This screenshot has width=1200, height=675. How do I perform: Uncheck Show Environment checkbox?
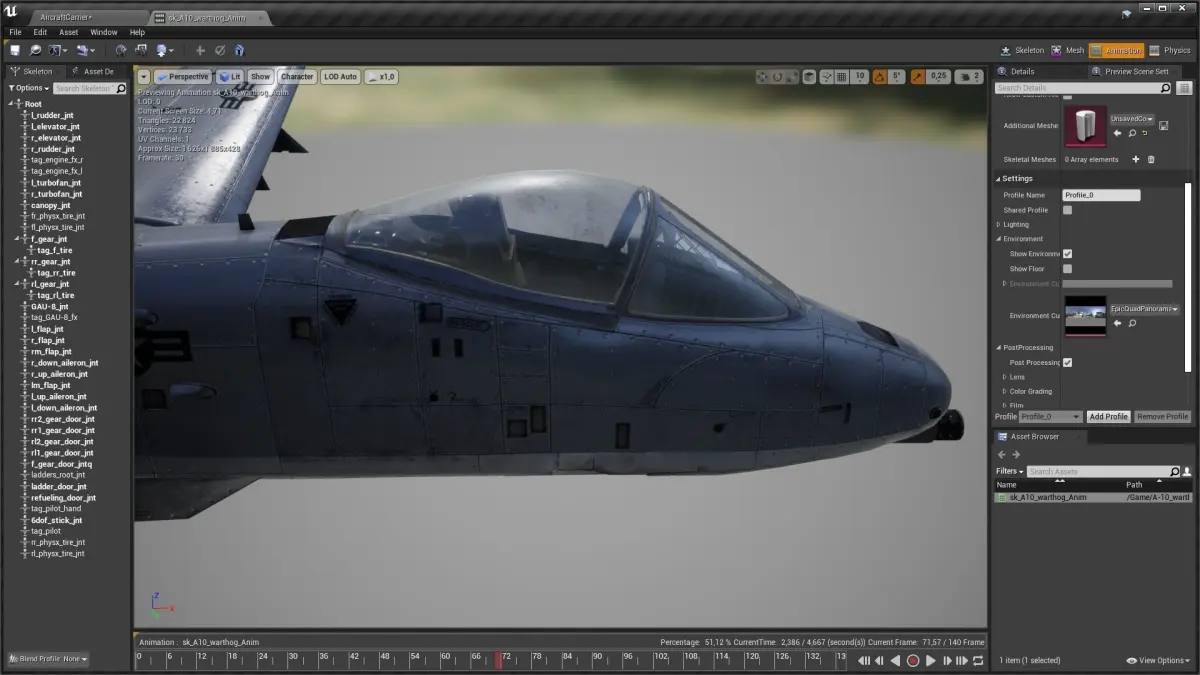[1067, 254]
